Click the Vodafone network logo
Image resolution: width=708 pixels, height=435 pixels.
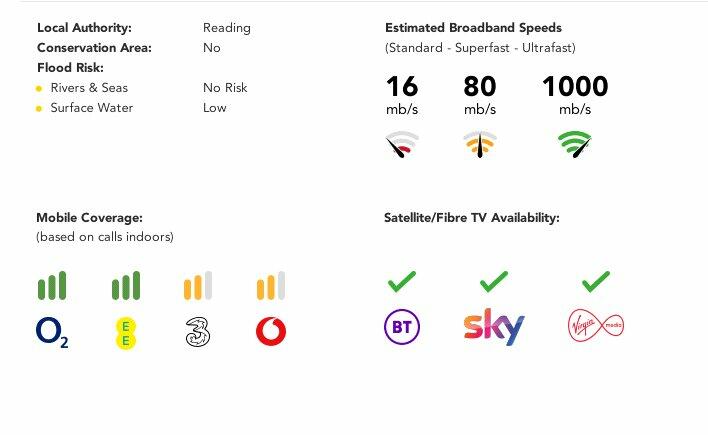click(x=270, y=332)
